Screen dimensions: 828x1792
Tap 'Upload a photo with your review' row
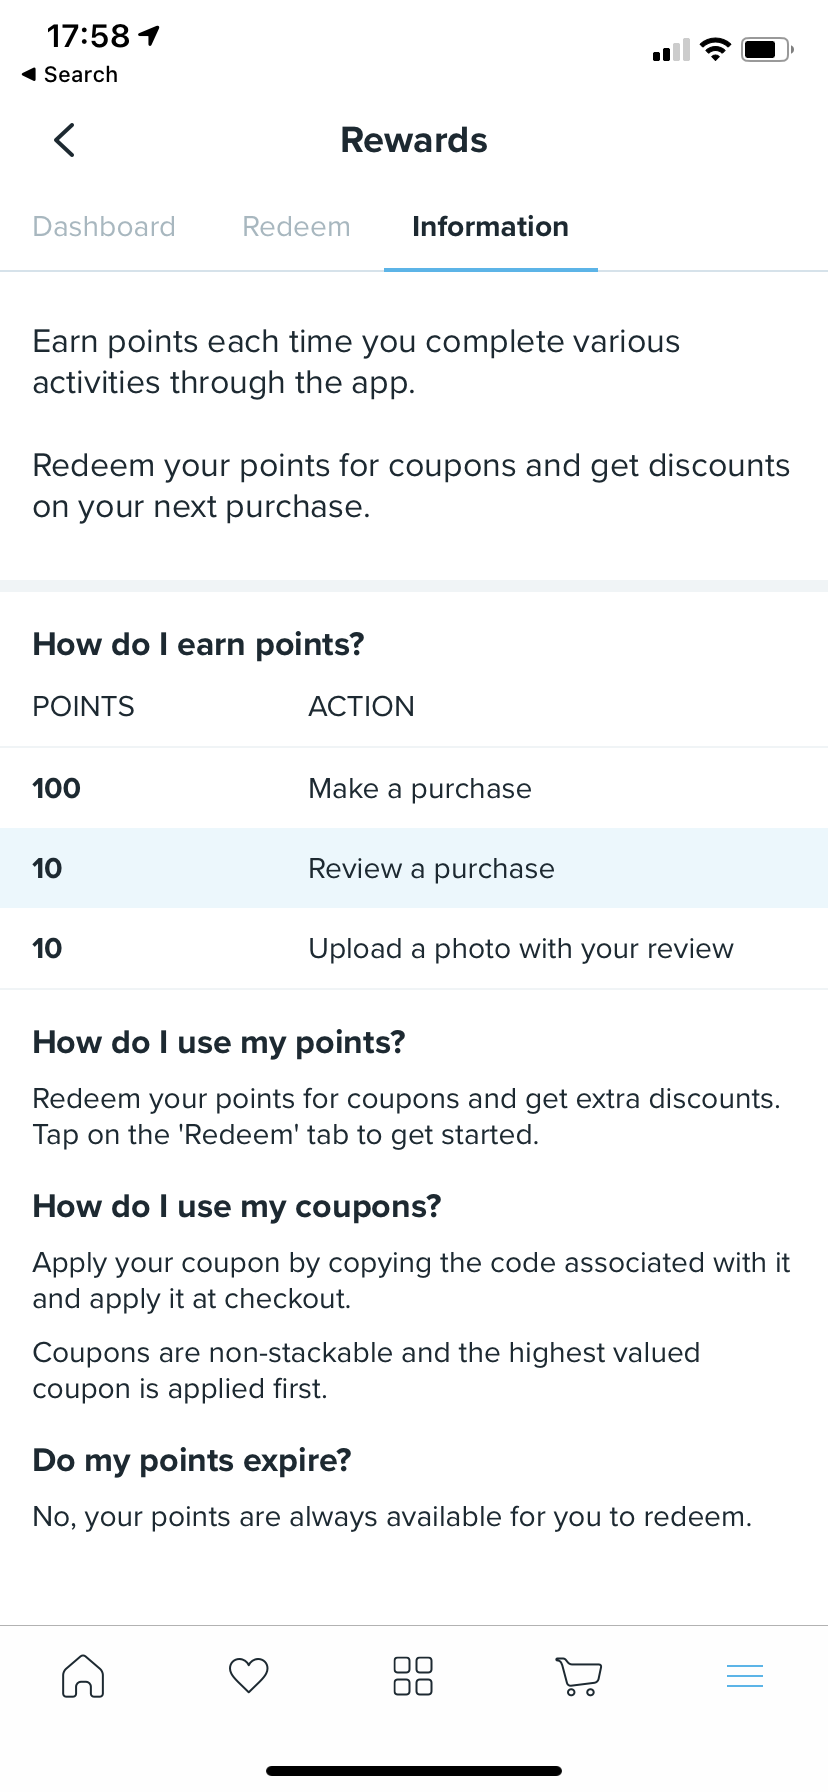click(x=414, y=948)
